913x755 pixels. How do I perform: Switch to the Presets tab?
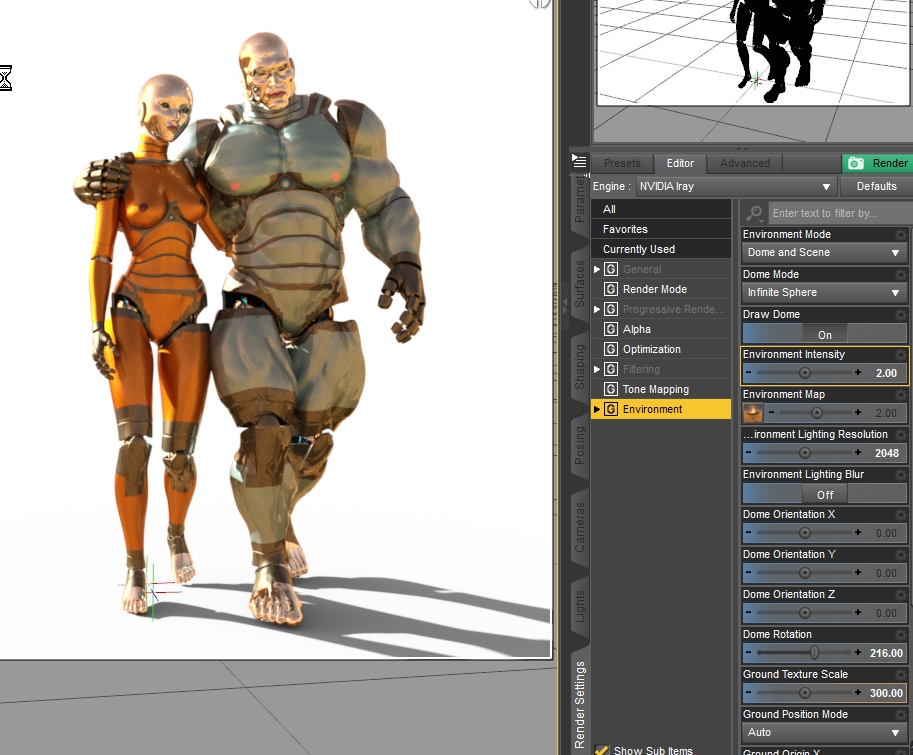[622, 163]
